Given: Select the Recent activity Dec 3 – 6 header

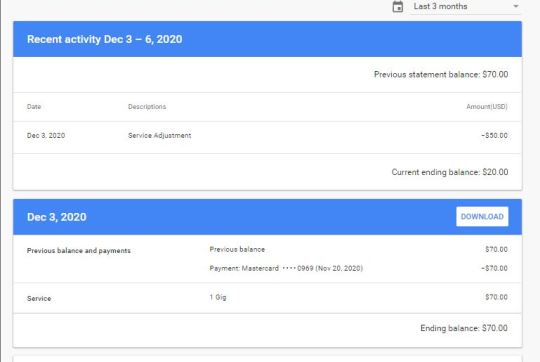Looking at the screenshot, I should 105,39.
